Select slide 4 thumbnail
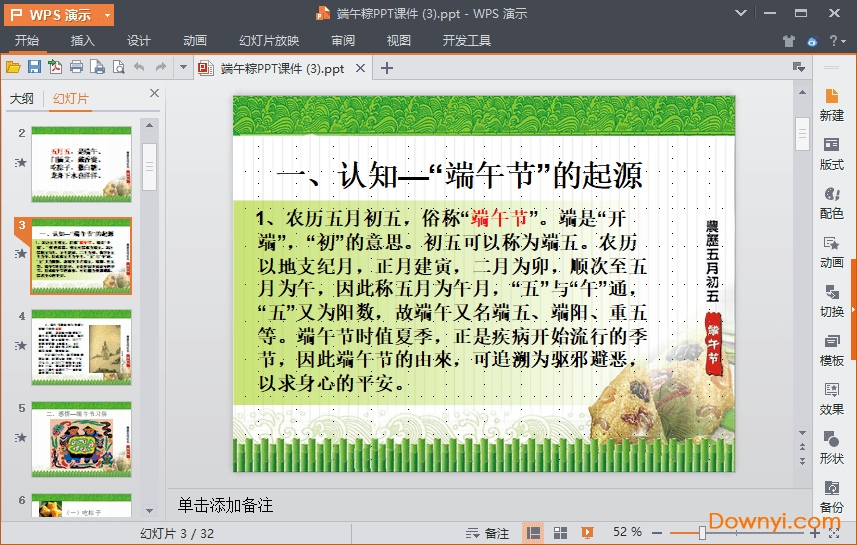Image resolution: width=857 pixels, height=545 pixels. pos(81,345)
